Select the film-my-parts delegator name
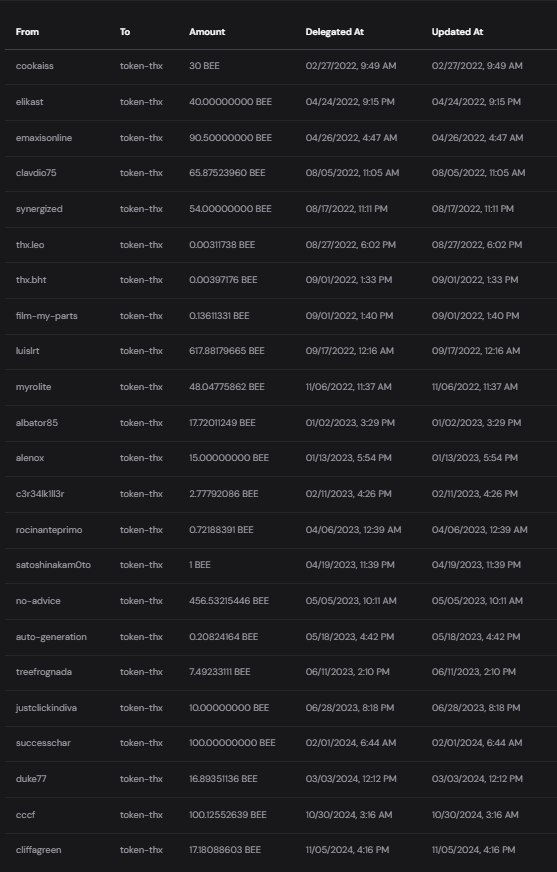 (x=47, y=316)
